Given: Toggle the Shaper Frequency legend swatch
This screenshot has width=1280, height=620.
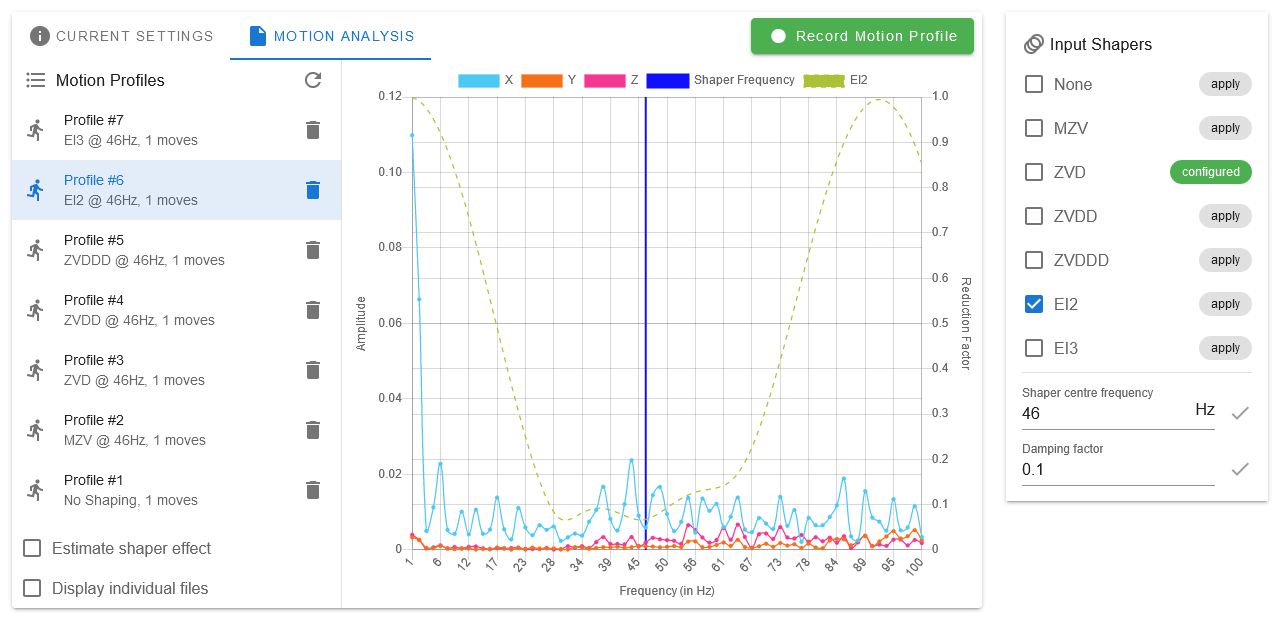Looking at the screenshot, I should click(x=667, y=80).
